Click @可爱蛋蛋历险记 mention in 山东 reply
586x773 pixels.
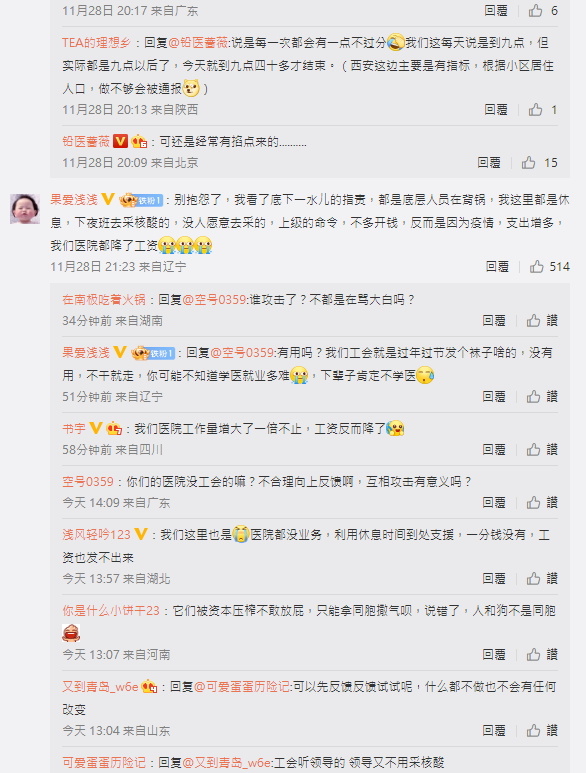click(242, 687)
